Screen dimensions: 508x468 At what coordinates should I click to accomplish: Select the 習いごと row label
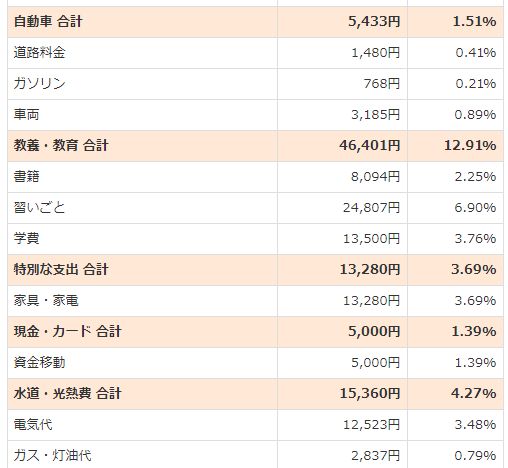40,208
